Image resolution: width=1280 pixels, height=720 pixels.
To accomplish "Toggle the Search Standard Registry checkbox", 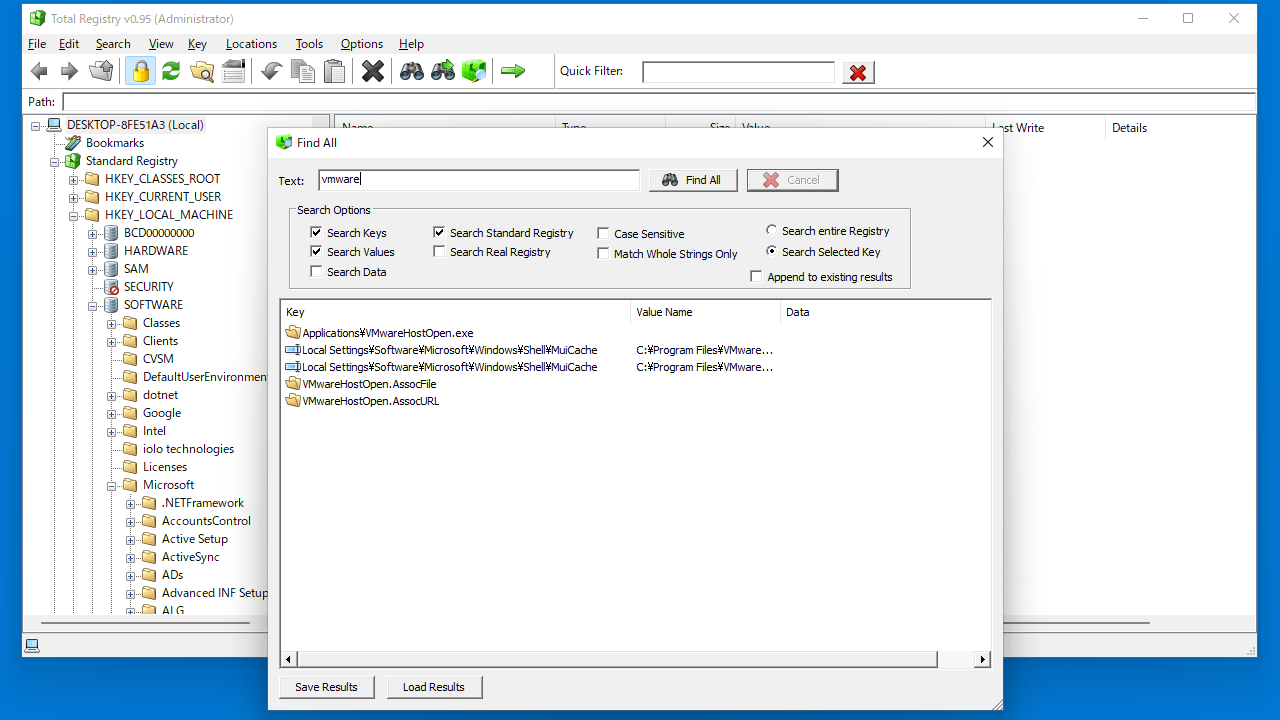I will [439, 233].
